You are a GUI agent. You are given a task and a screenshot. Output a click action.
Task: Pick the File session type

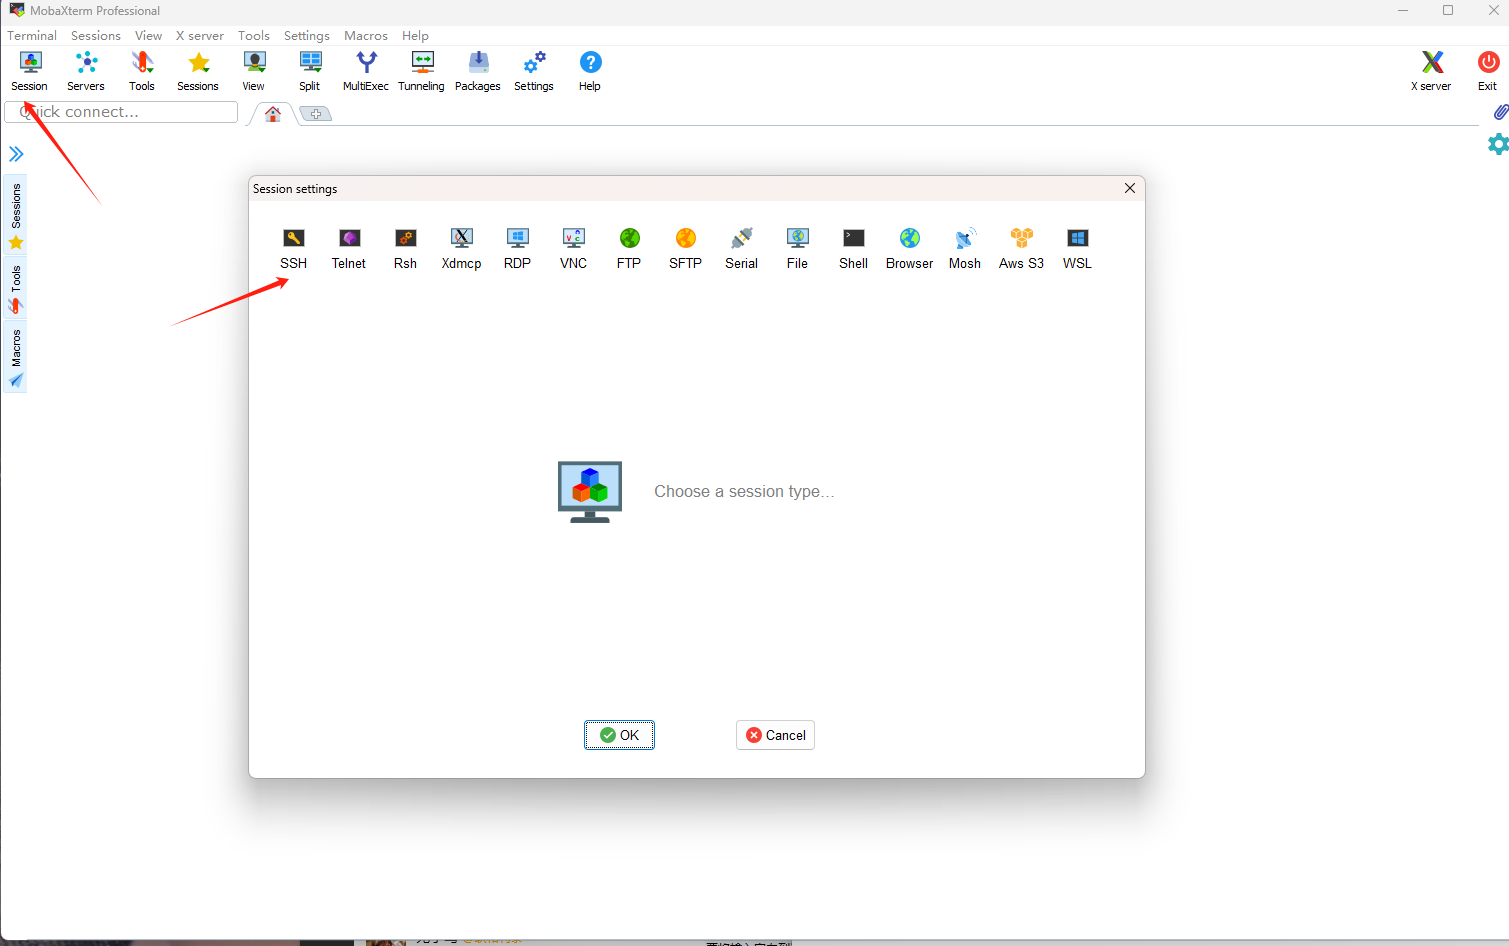pos(797,249)
